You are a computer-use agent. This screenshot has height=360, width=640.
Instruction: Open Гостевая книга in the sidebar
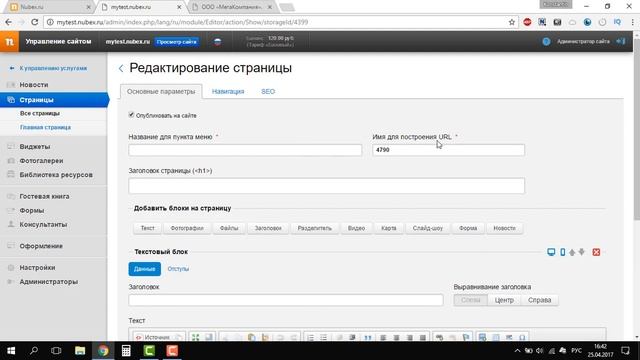[x=44, y=196]
